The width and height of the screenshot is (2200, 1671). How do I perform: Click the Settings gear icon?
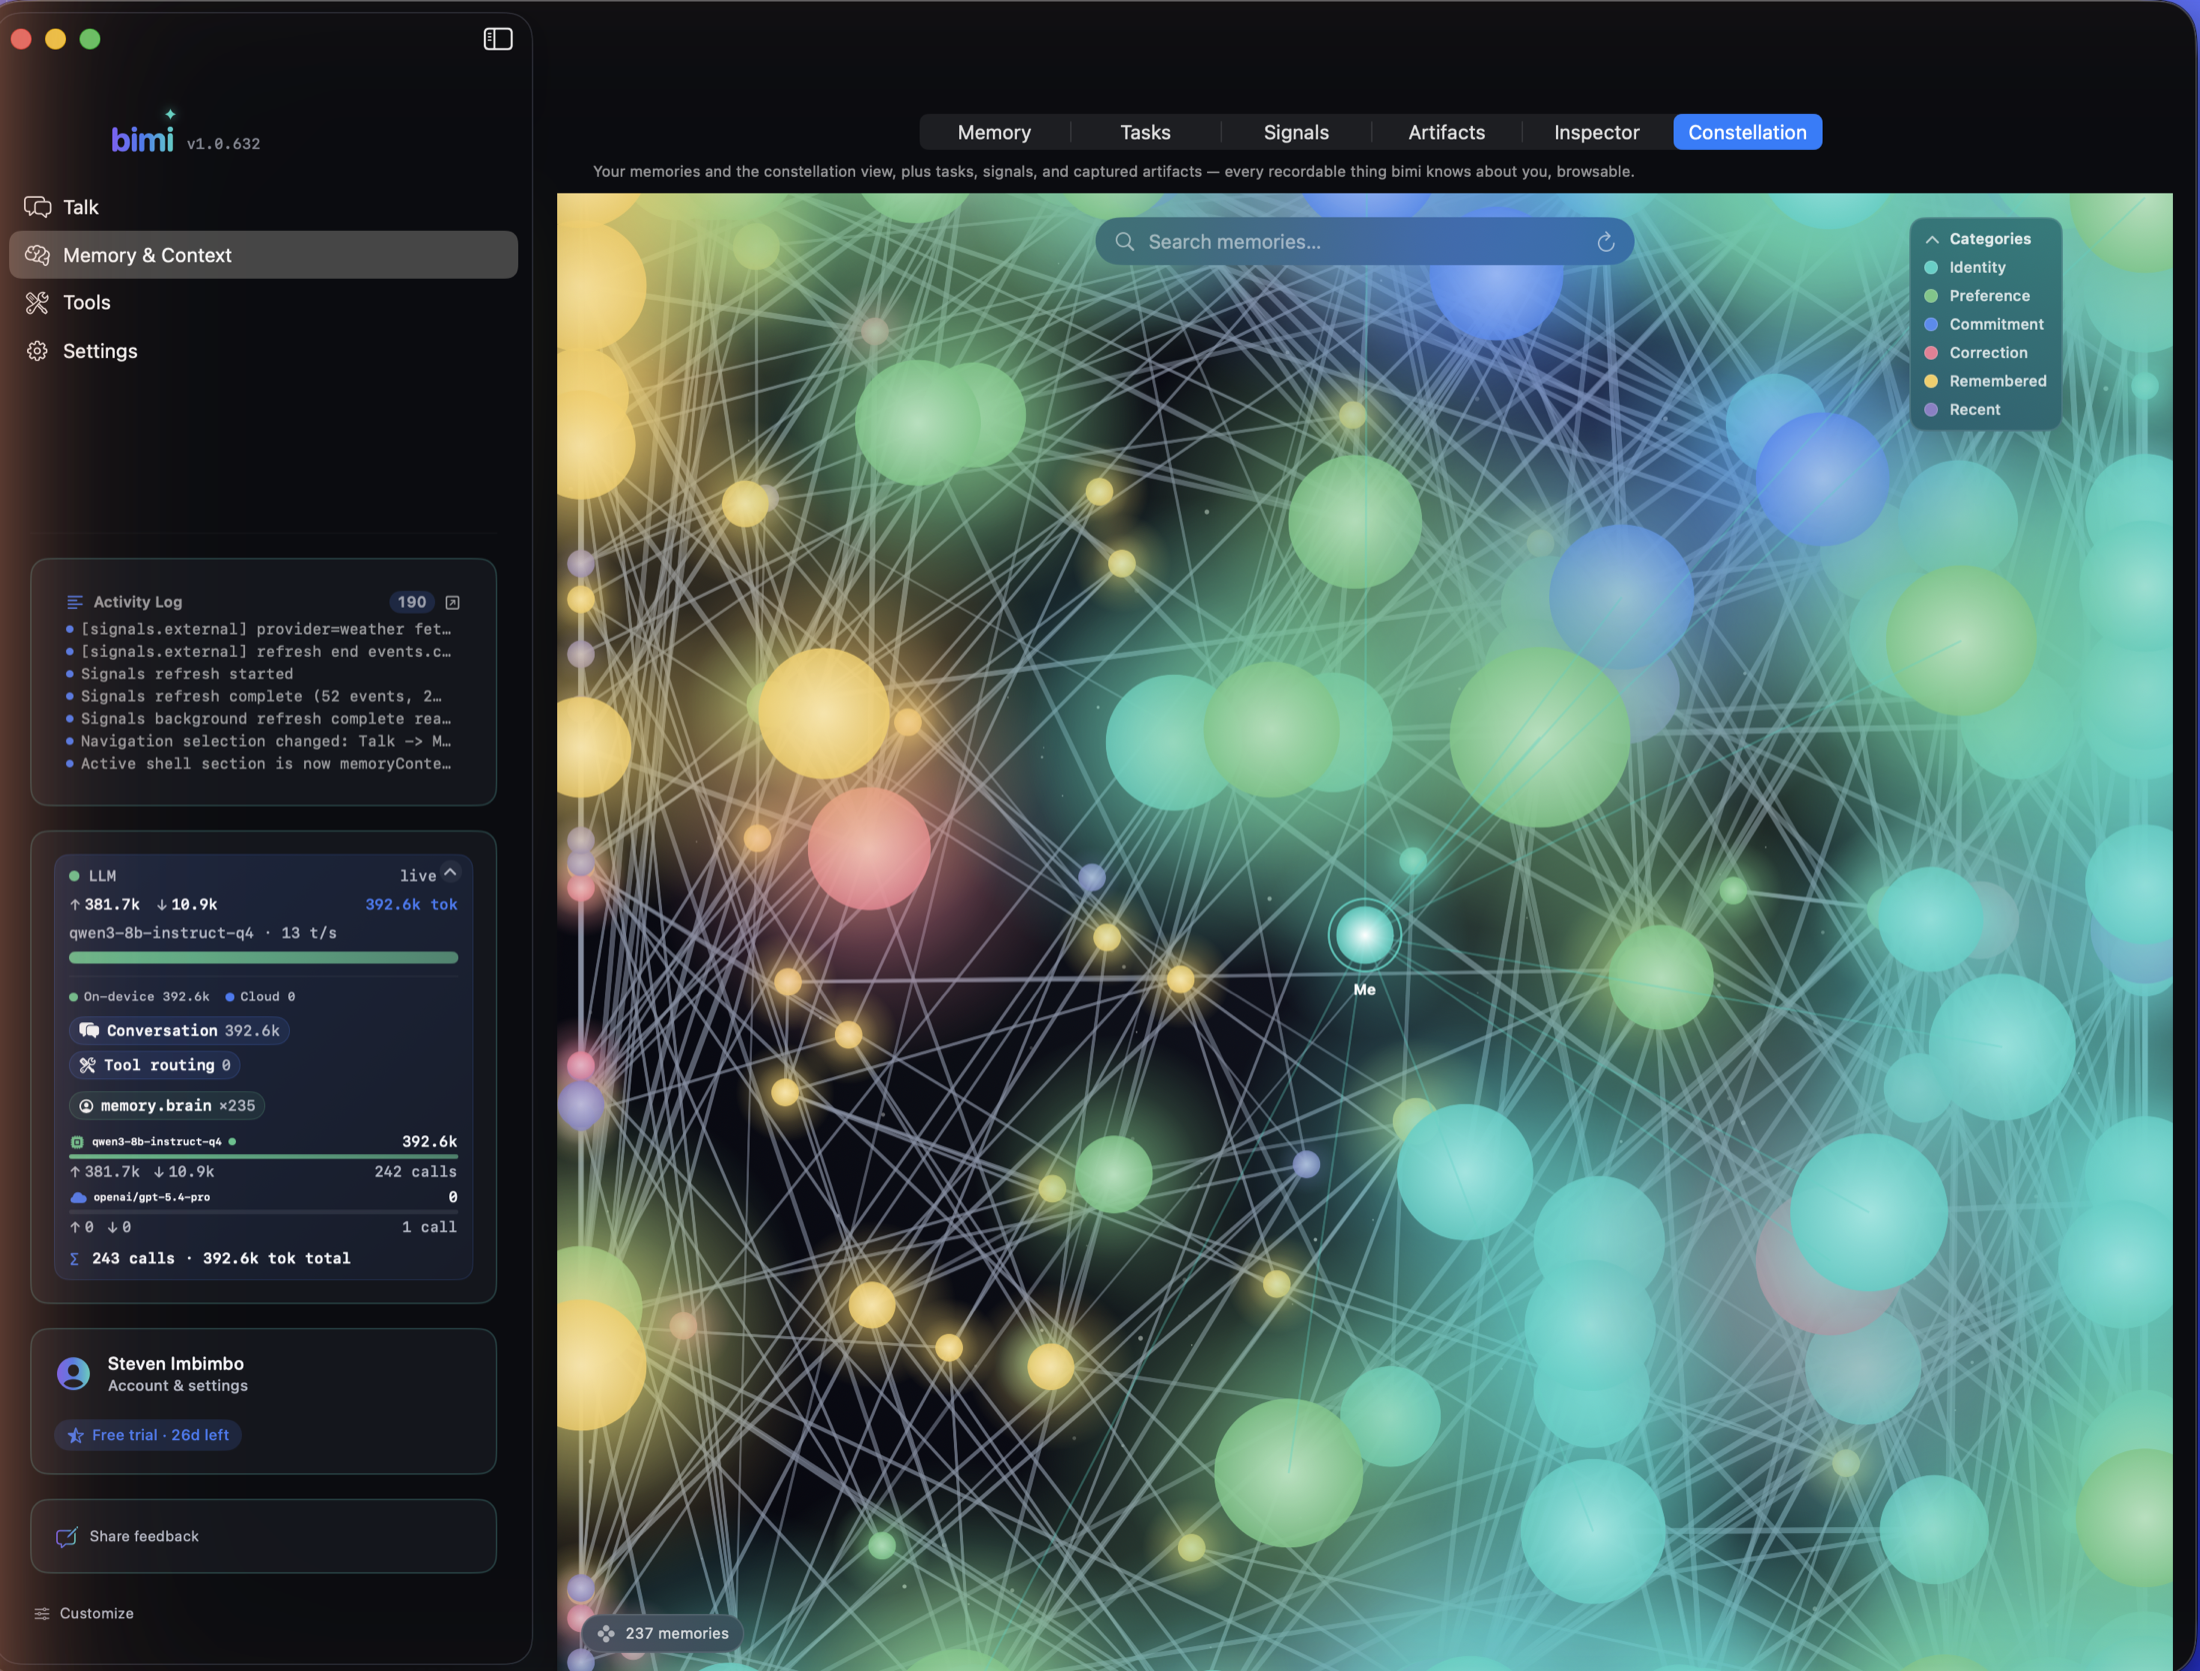(x=38, y=351)
